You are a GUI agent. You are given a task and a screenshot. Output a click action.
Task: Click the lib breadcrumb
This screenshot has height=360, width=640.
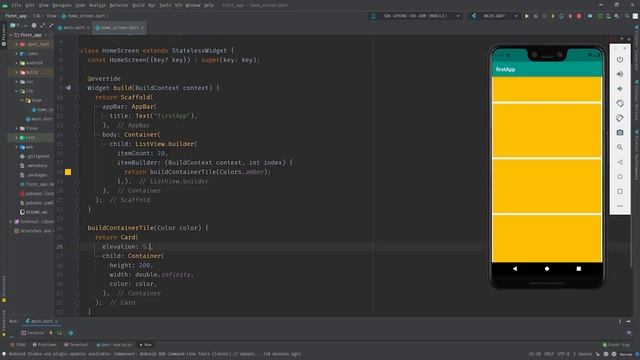coord(36,16)
